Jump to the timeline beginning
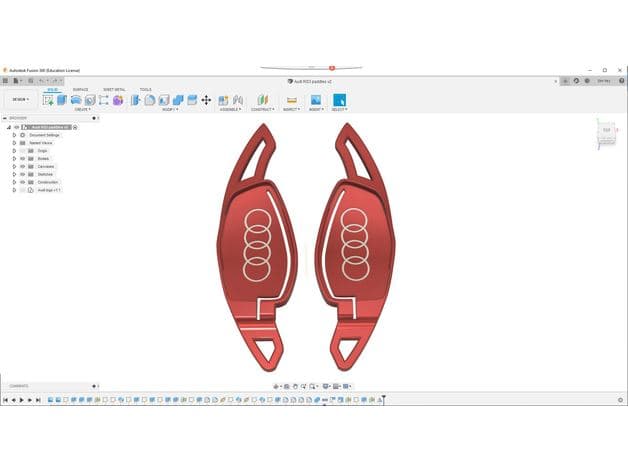The image size is (628, 472). click(5, 400)
